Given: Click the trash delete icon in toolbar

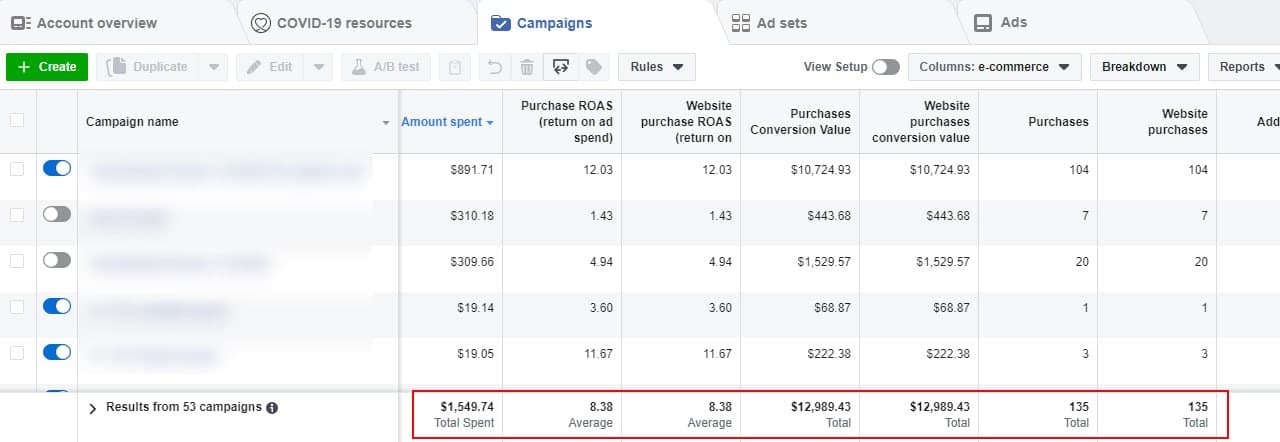Looking at the screenshot, I should tap(526, 67).
